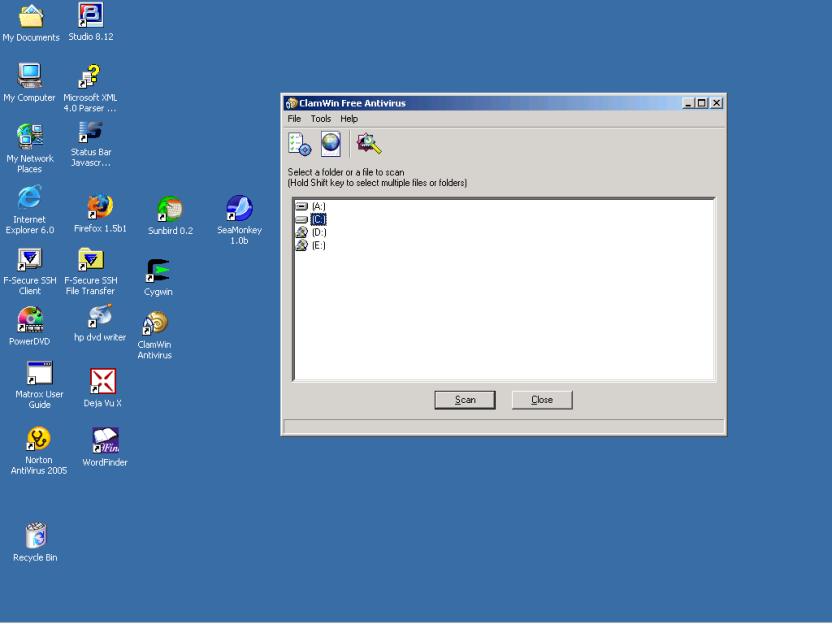This screenshot has width=832, height=624.
Task: Select F-Secure SSH Client shortcut
Action: 30,272
